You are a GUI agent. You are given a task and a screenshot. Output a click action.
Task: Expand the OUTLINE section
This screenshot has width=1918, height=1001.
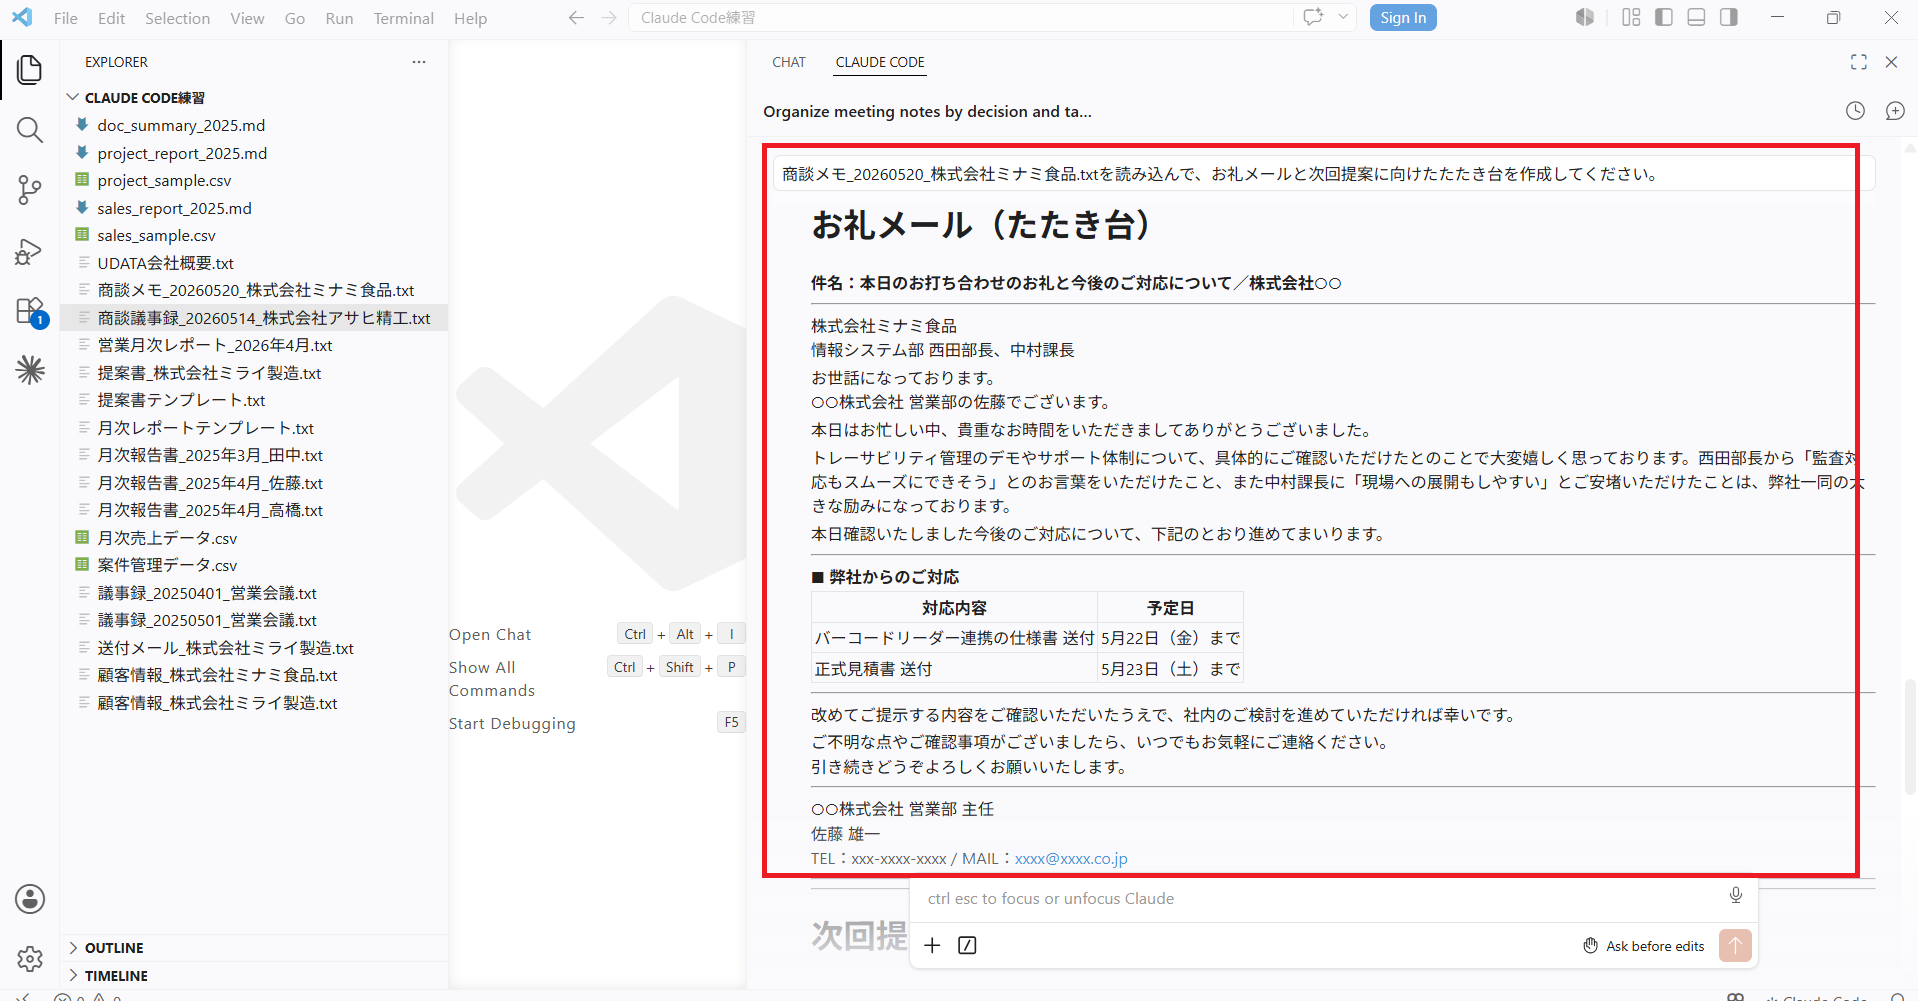pyautogui.click(x=114, y=948)
